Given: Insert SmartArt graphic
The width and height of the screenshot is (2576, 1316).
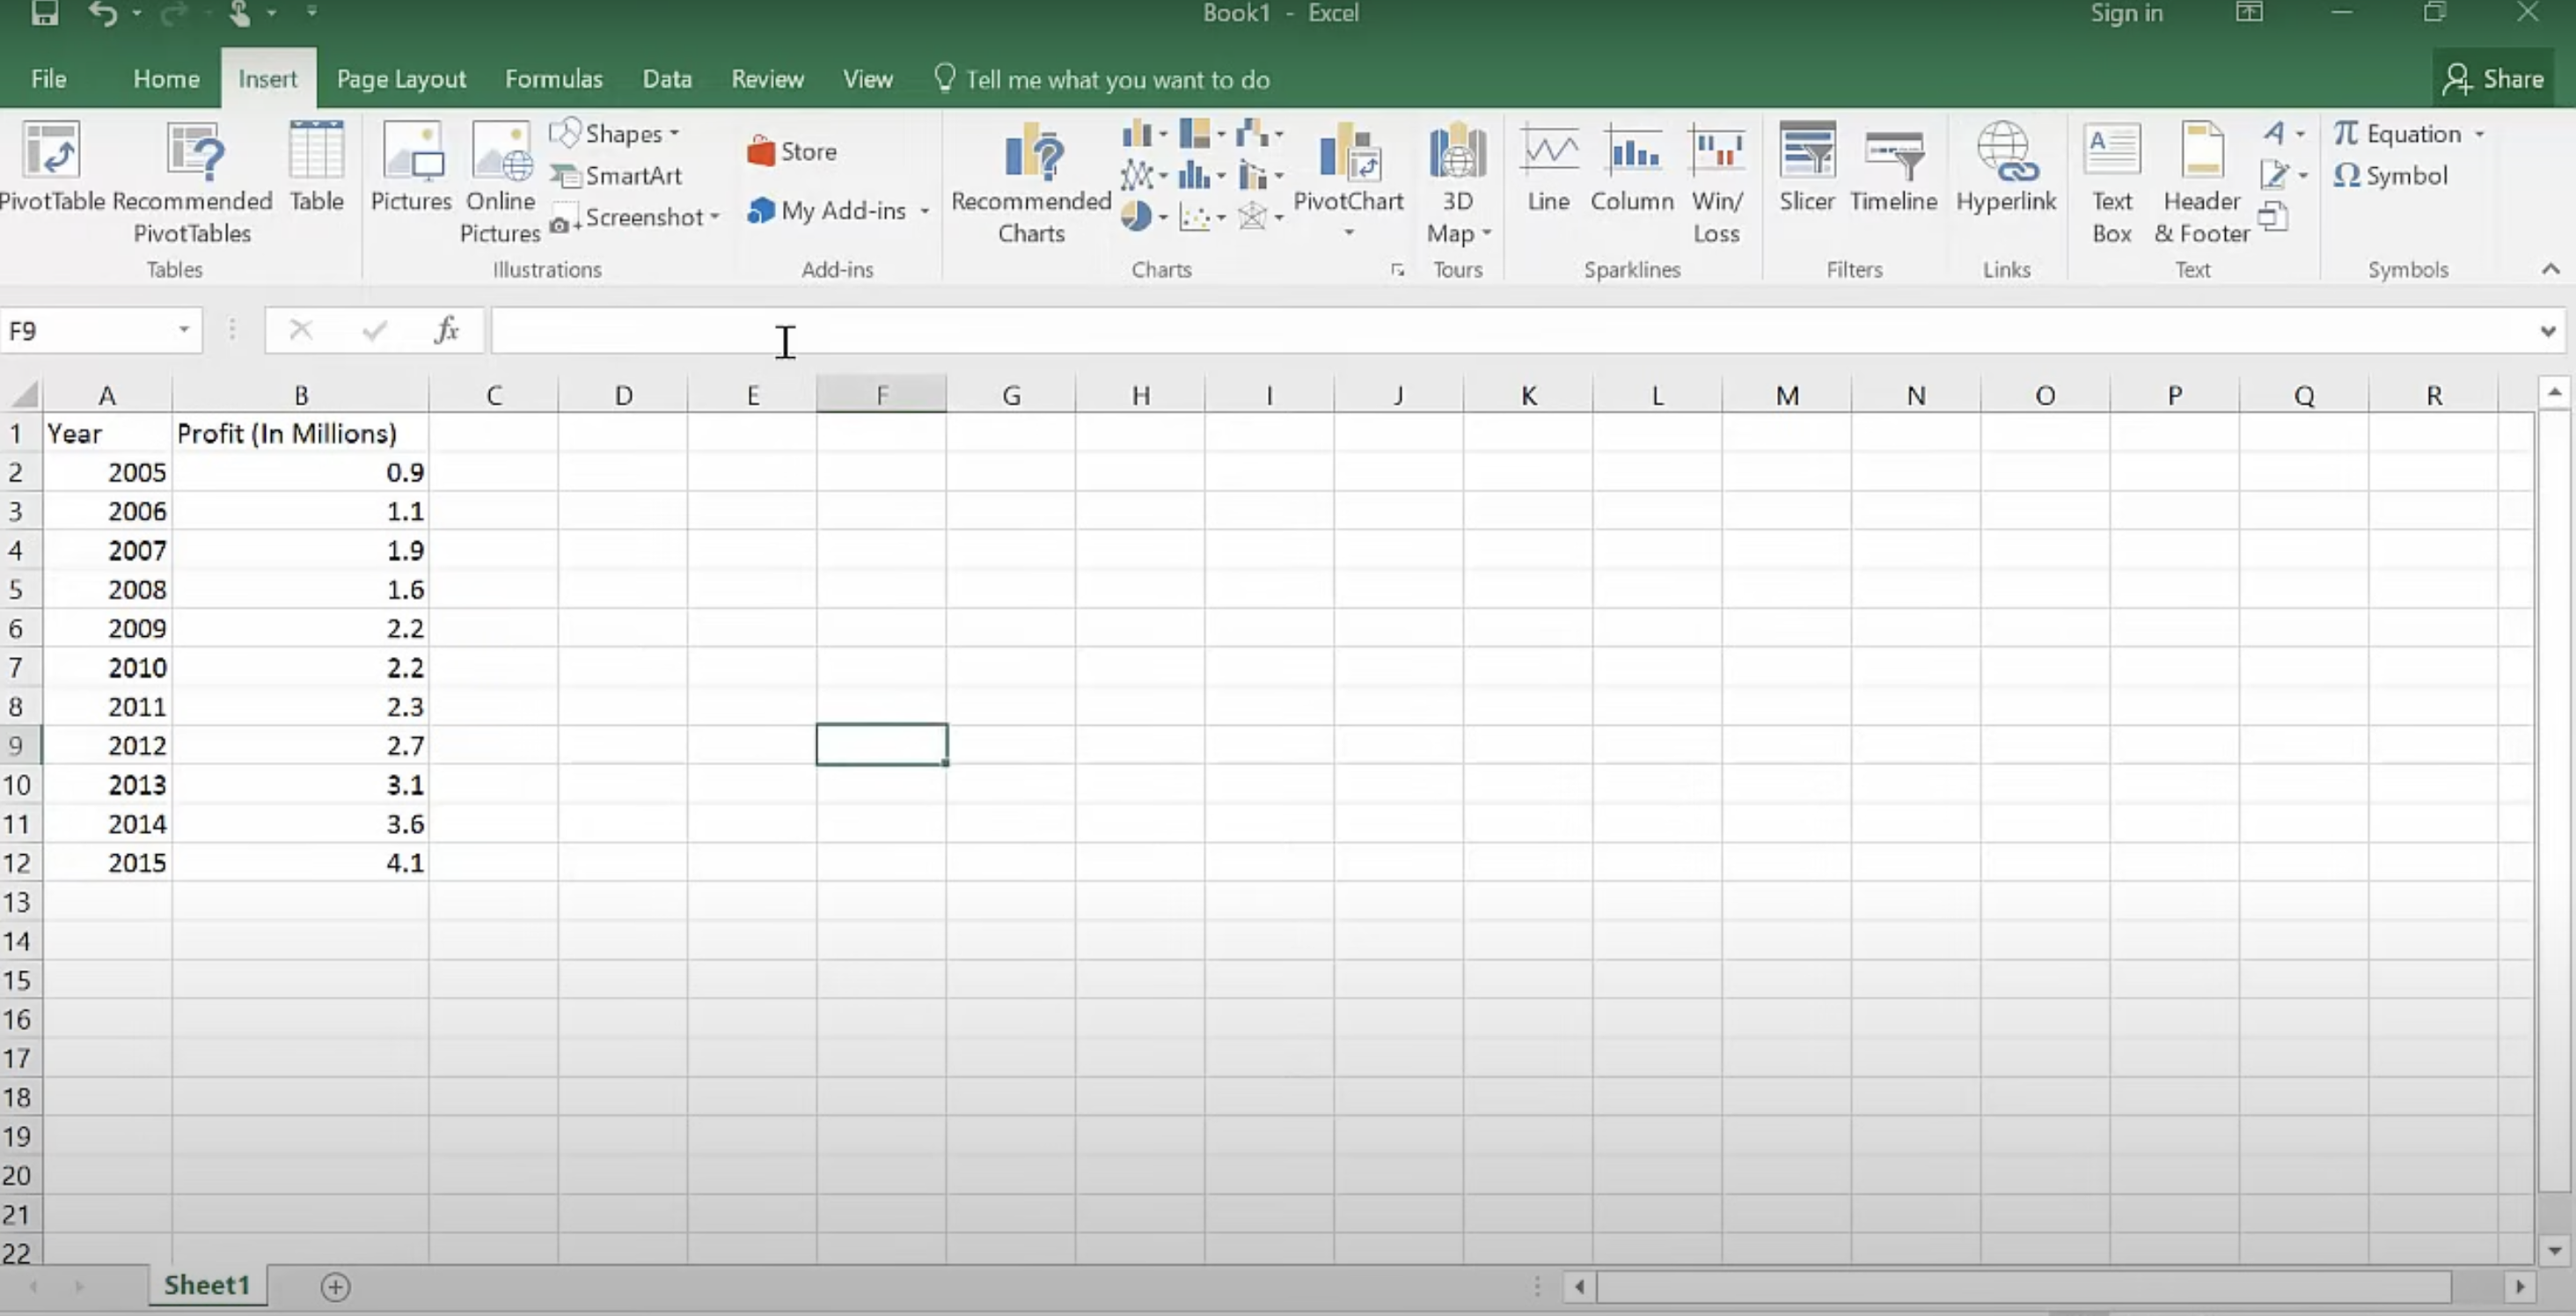Looking at the screenshot, I should pyautogui.click(x=617, y=176).
